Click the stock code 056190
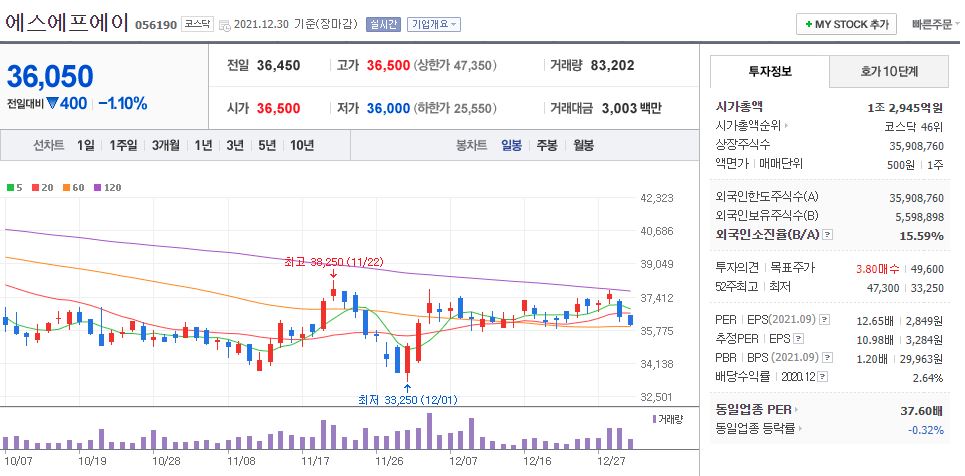This screenshot has width=965, height=476. tap(156, 25)
